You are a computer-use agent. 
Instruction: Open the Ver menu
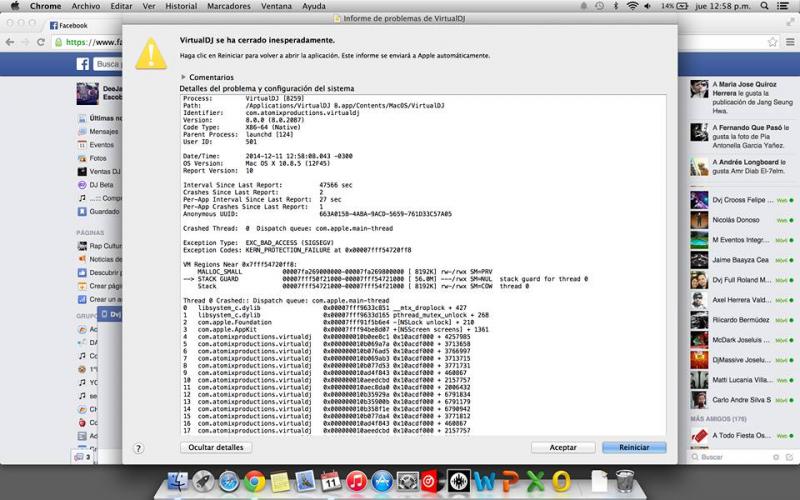pos(149,6)
